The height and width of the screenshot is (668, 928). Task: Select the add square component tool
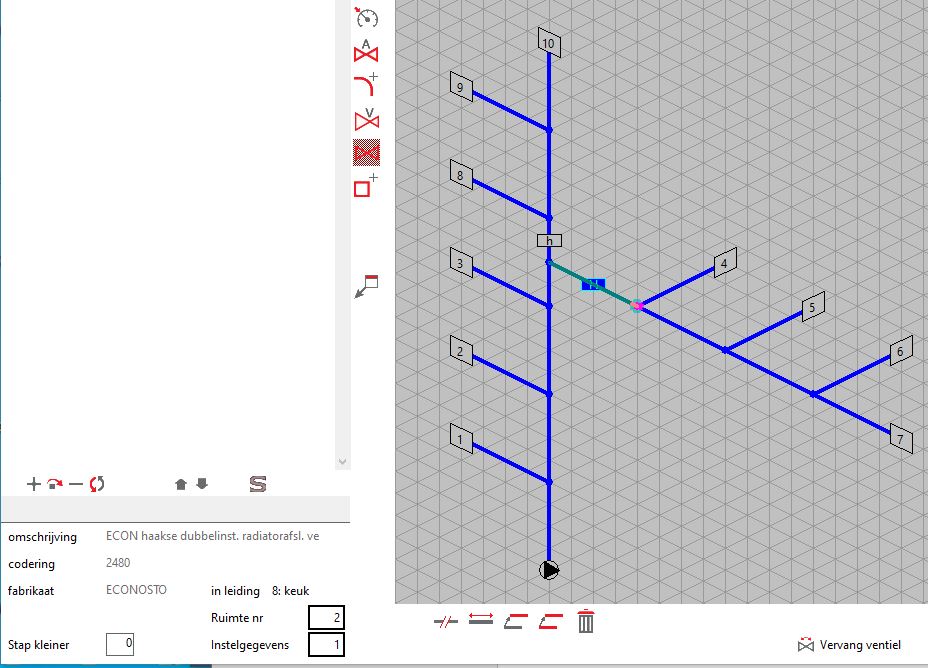coord(366,186)
